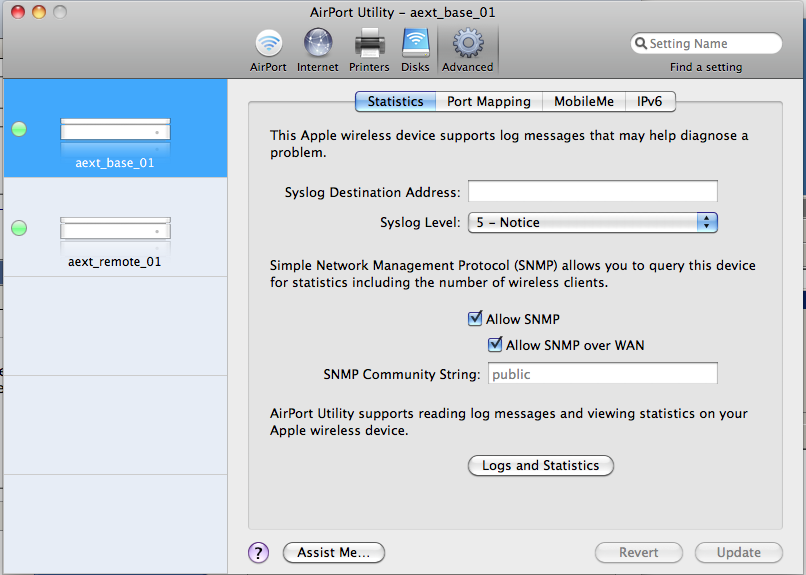This screenshot has width=806, height=575.
Task: Click the Assist Me button
Action: pyautogui.click(x=334, y=552)
